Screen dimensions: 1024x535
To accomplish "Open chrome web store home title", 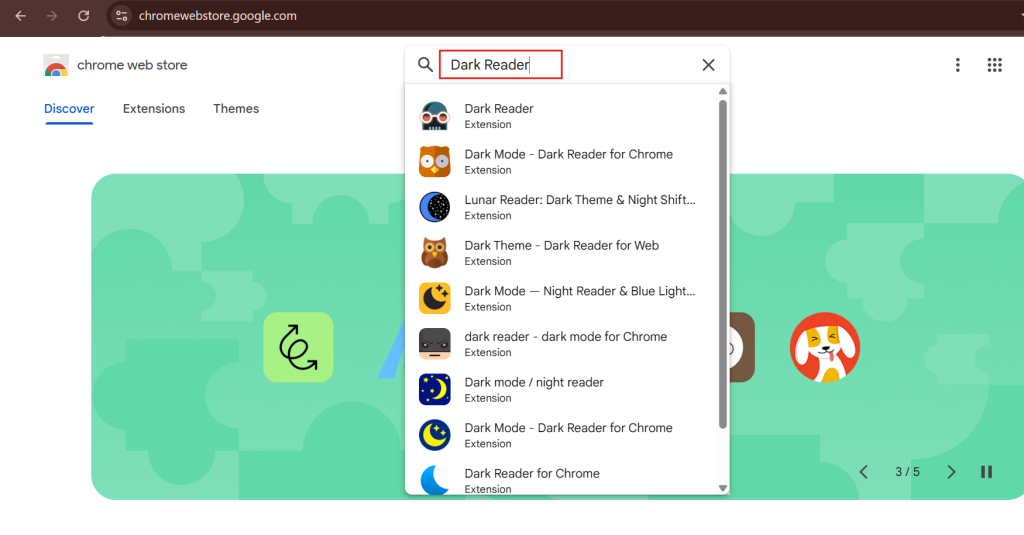I will click(132, 65).
